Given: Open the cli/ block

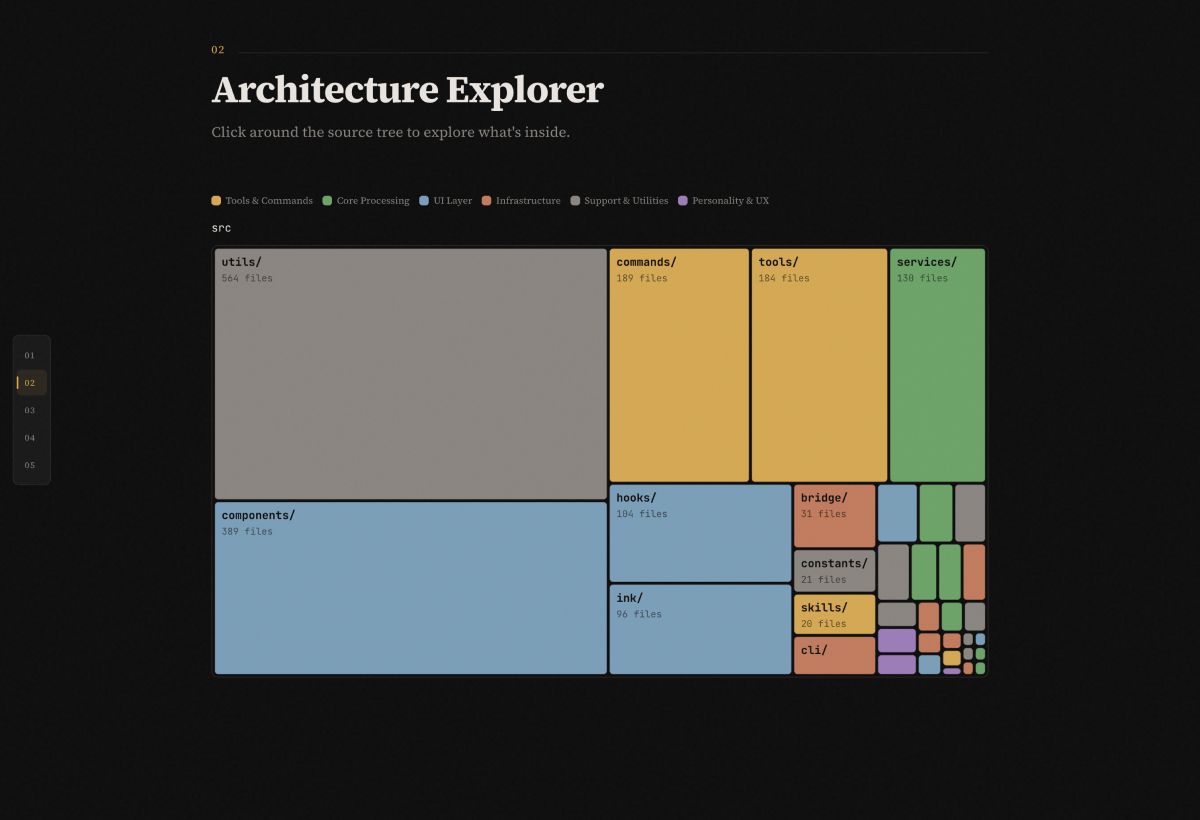Looking at the screenshot, I should pyautogui.click(x=834, y=655).
